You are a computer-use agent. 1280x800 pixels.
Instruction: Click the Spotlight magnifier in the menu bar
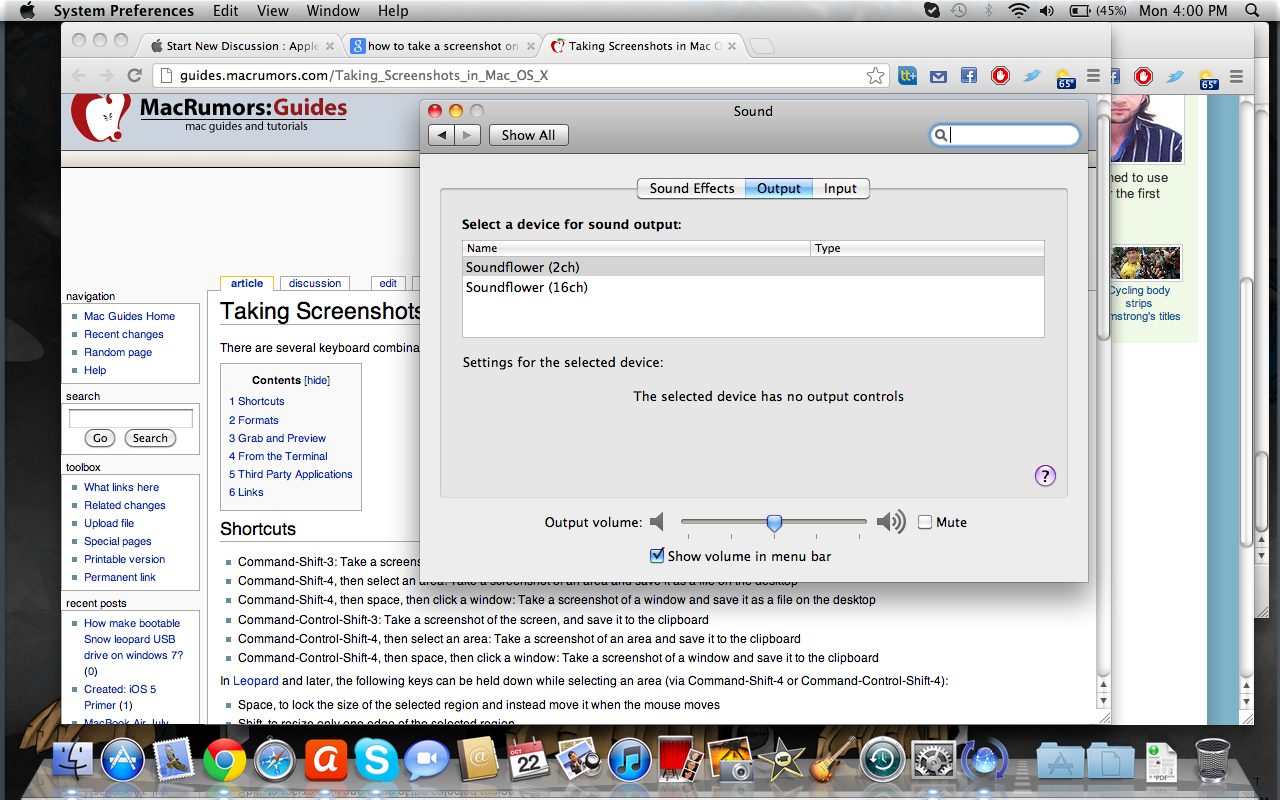coord(1252,11)
